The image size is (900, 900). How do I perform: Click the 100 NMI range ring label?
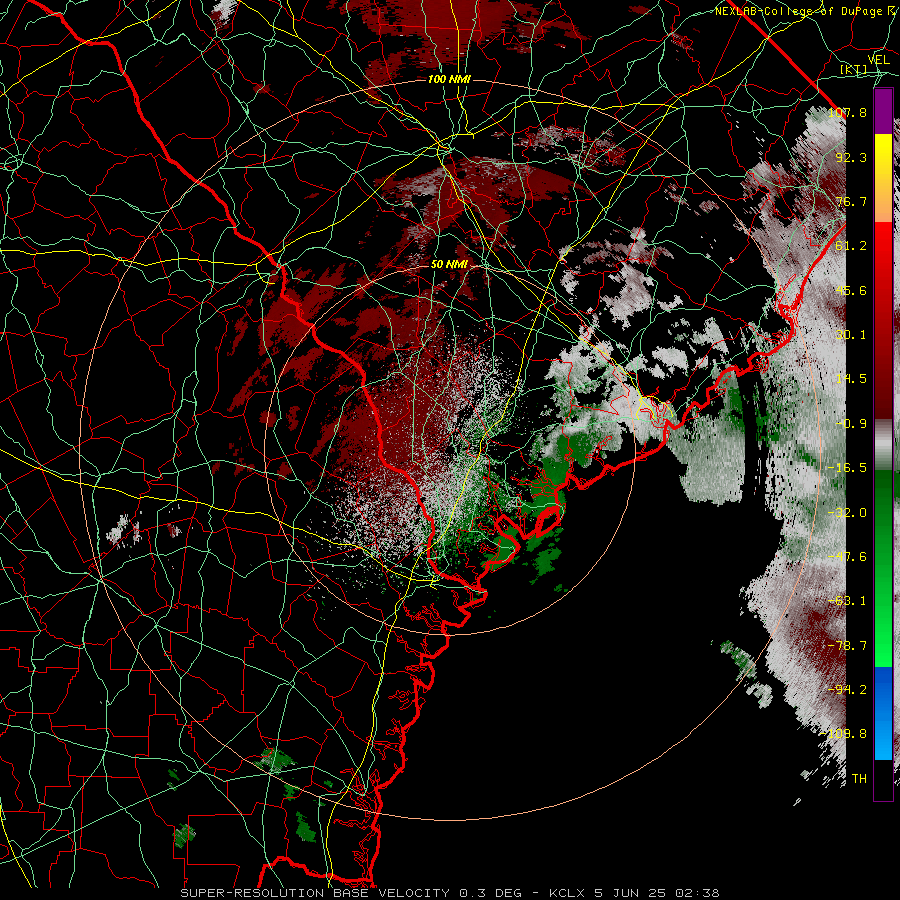point(449,79)
